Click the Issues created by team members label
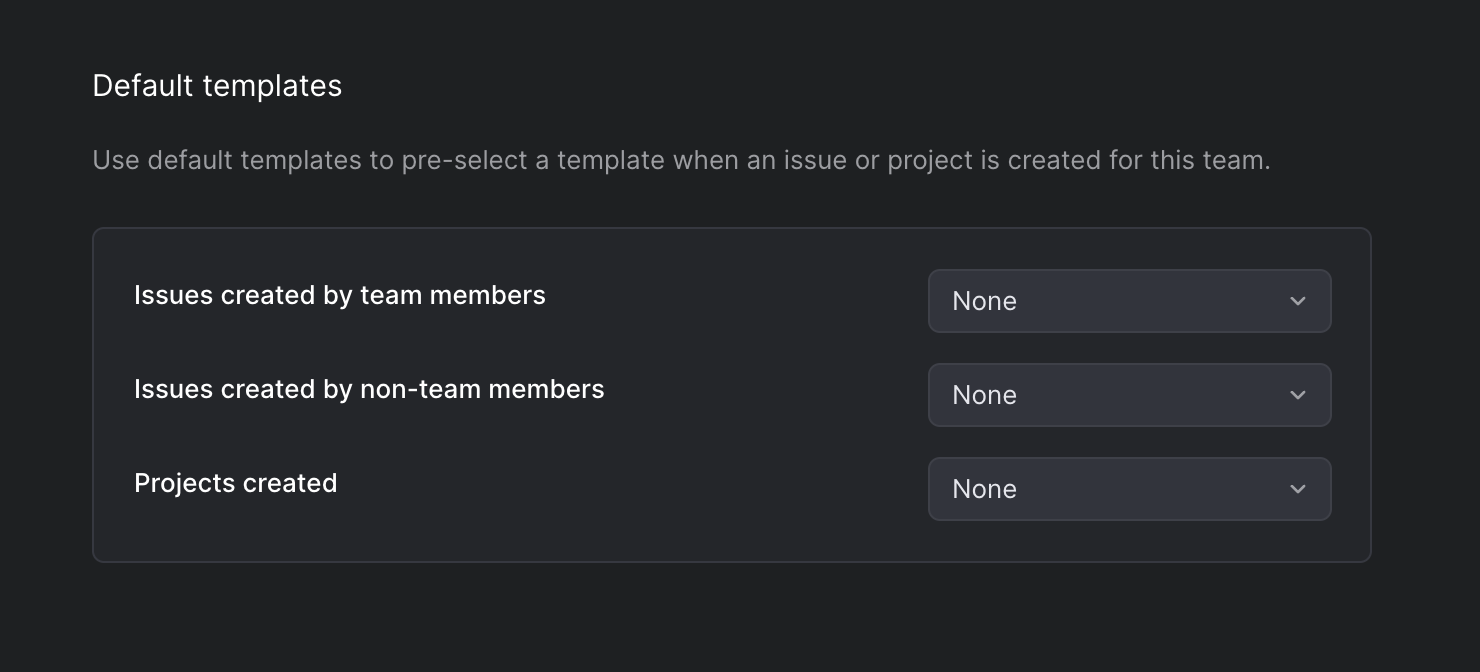 tap(340, 295)
